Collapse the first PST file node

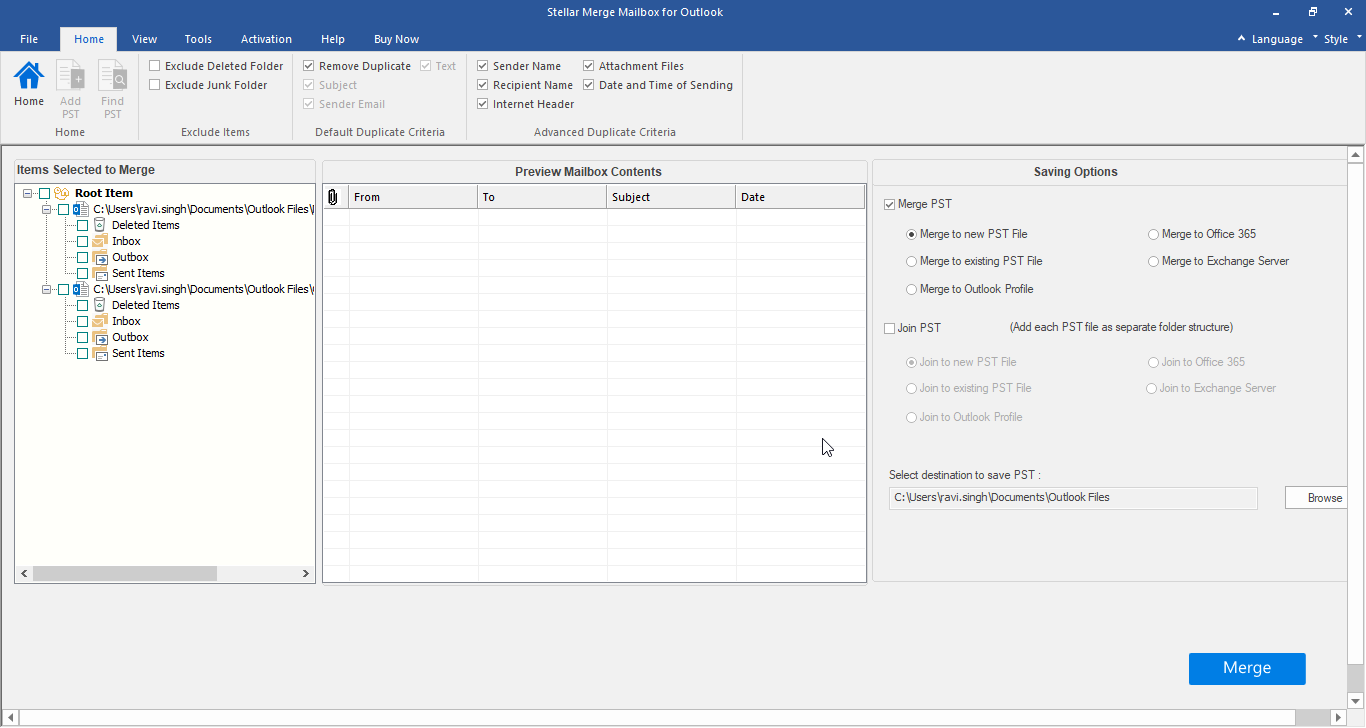coord(47,209)
